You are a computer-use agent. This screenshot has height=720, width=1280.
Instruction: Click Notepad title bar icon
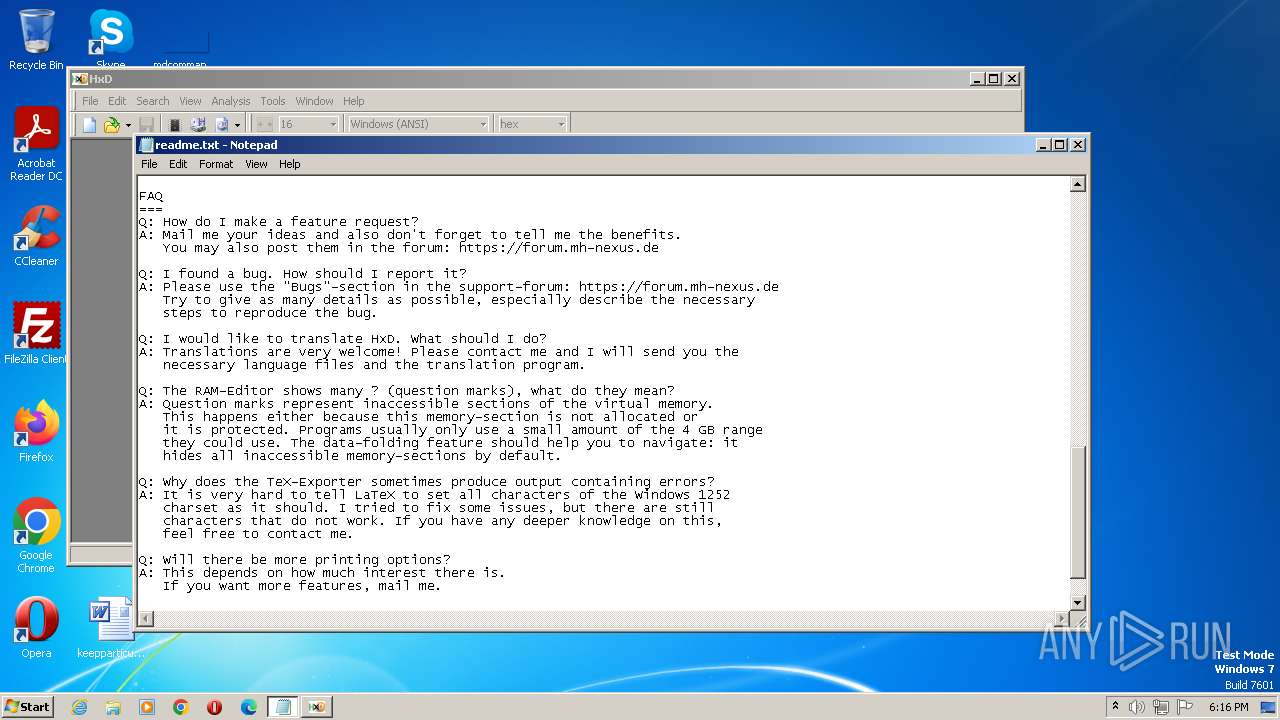click(147, 145)
